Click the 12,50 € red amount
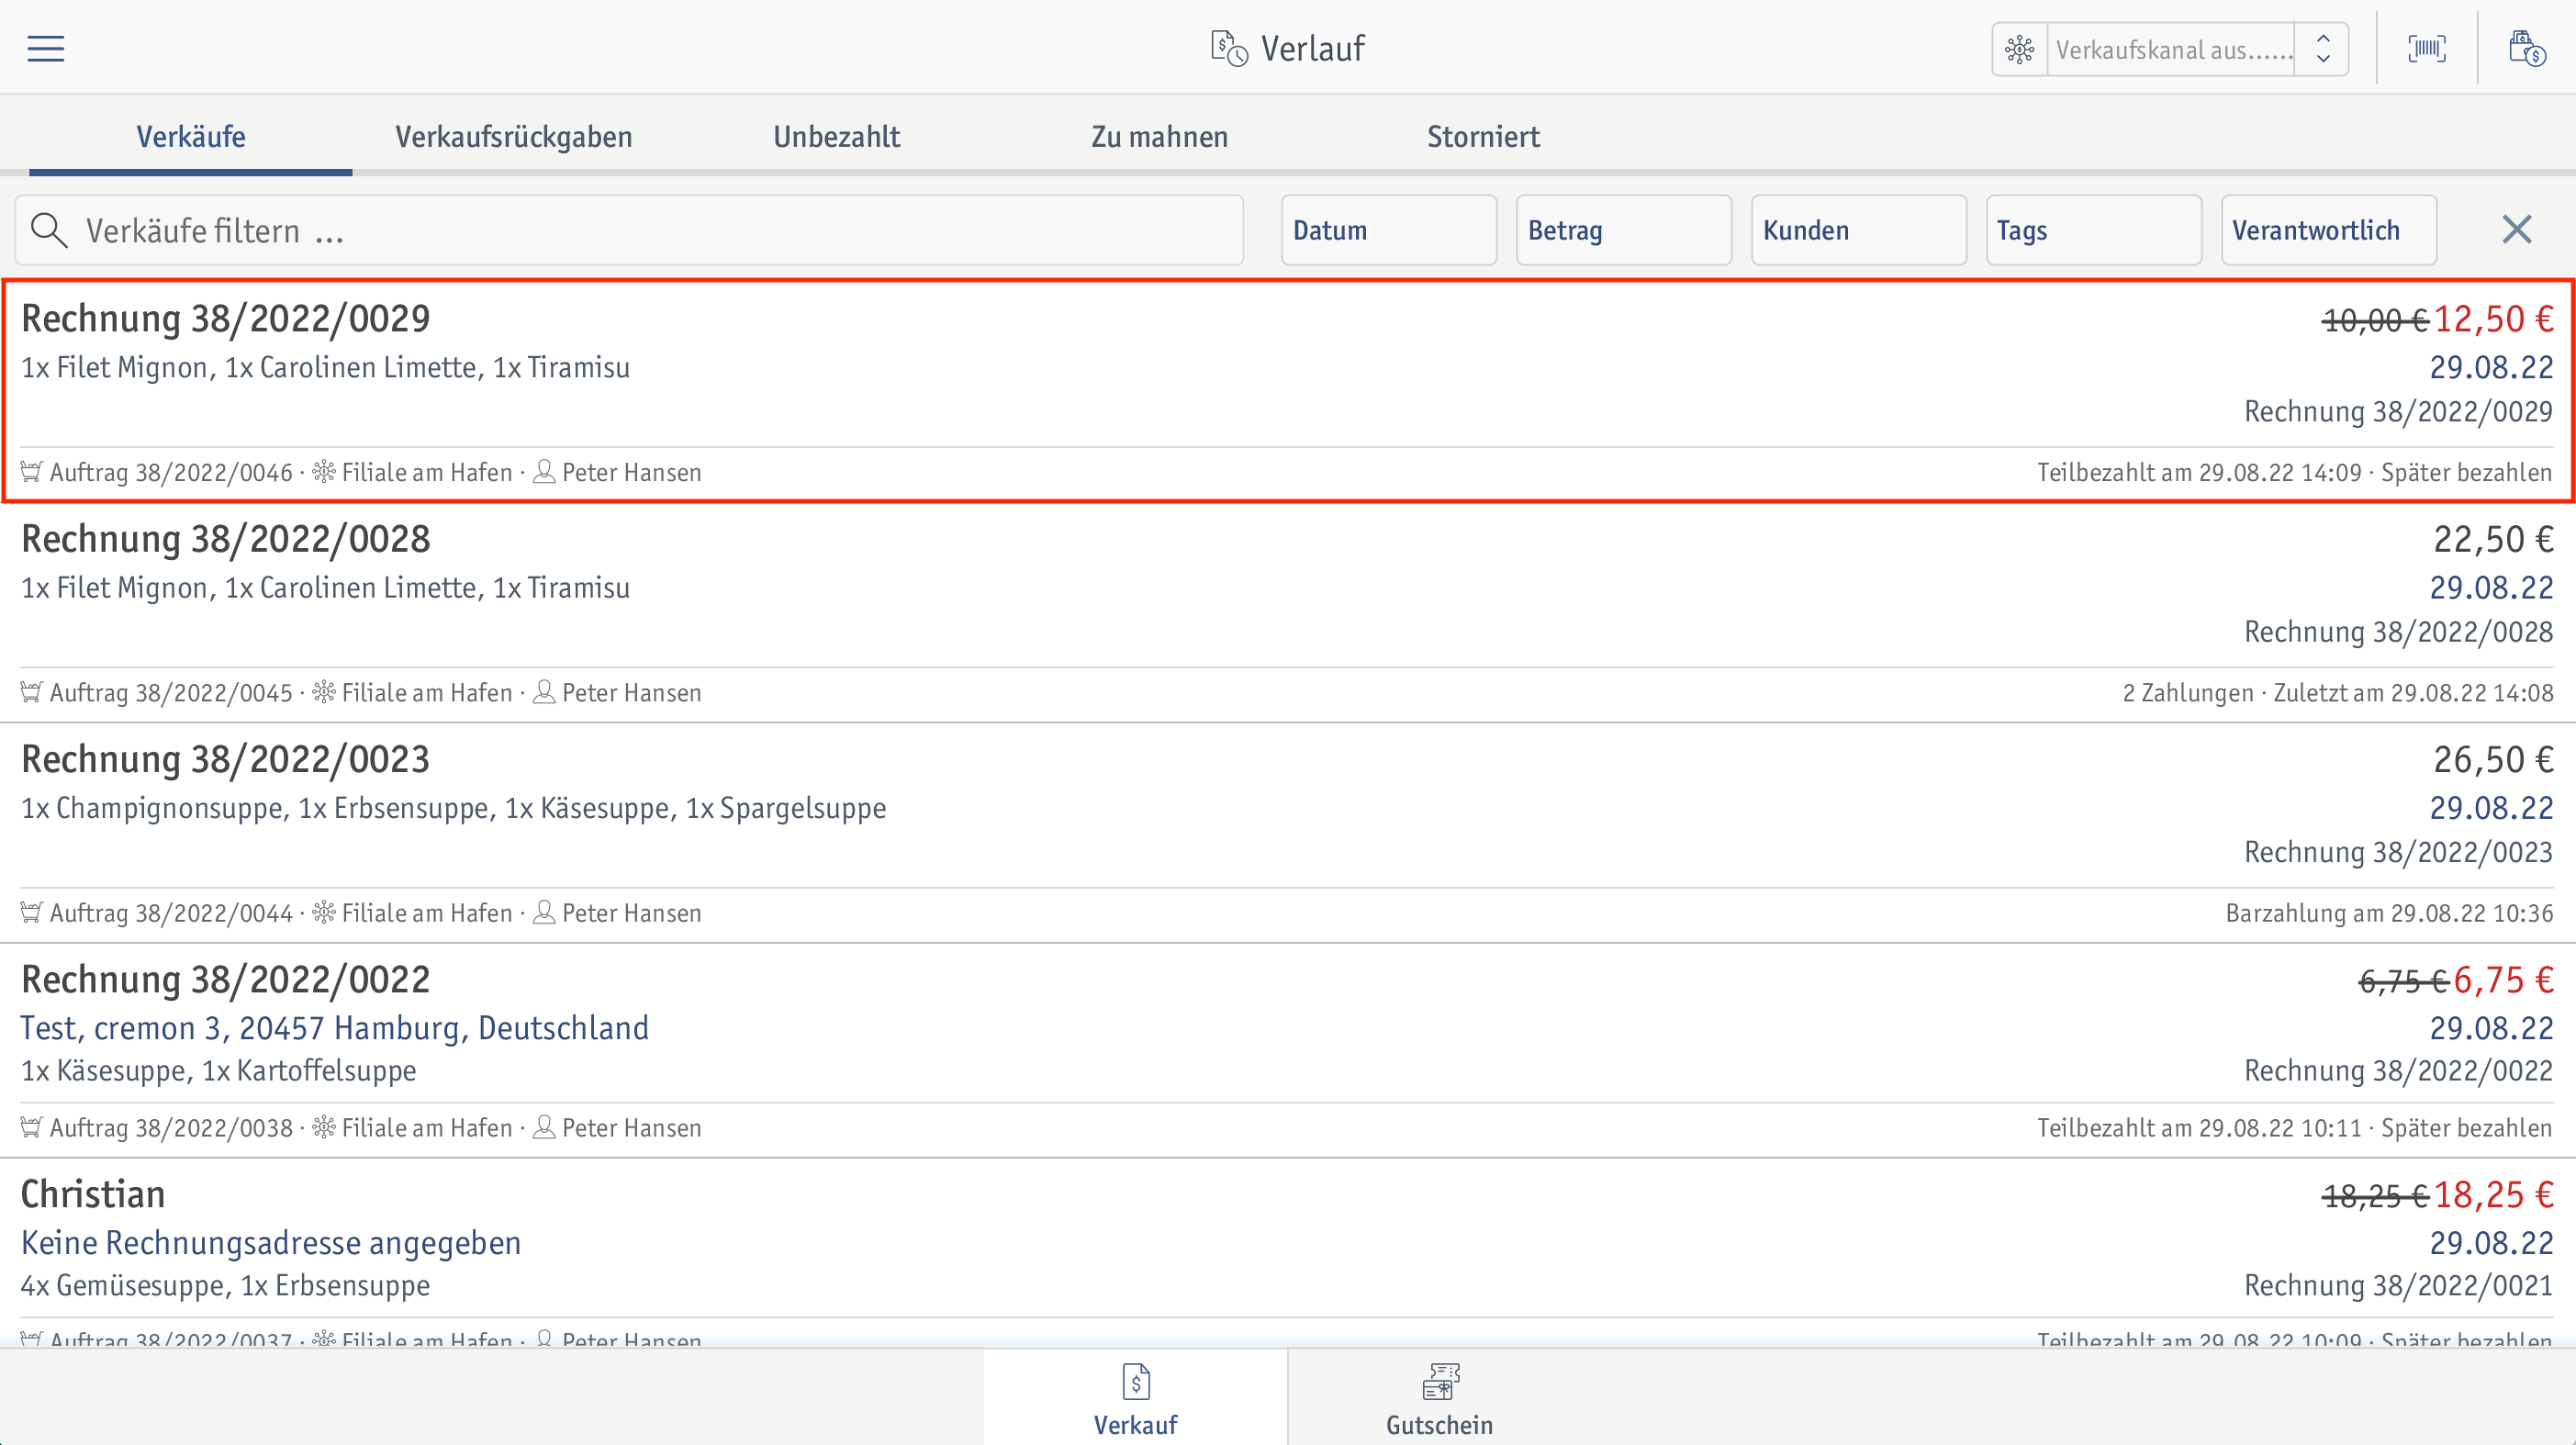The image size is (2576, 1445). click(x=2494, y=319)
